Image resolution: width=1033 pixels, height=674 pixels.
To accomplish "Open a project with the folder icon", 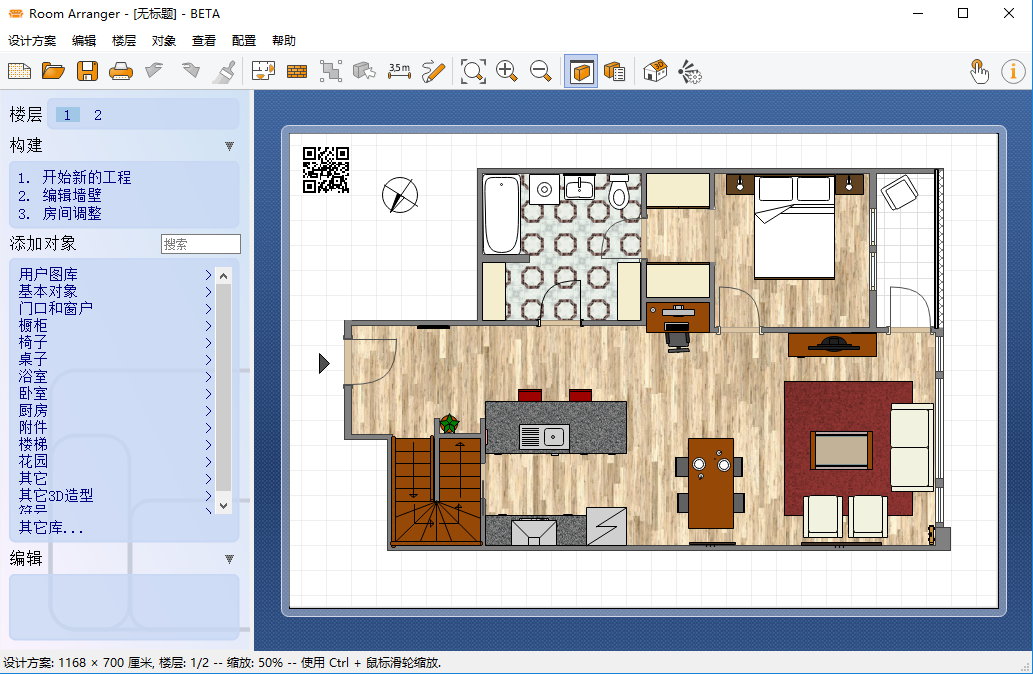I will [x=53, y=71].
